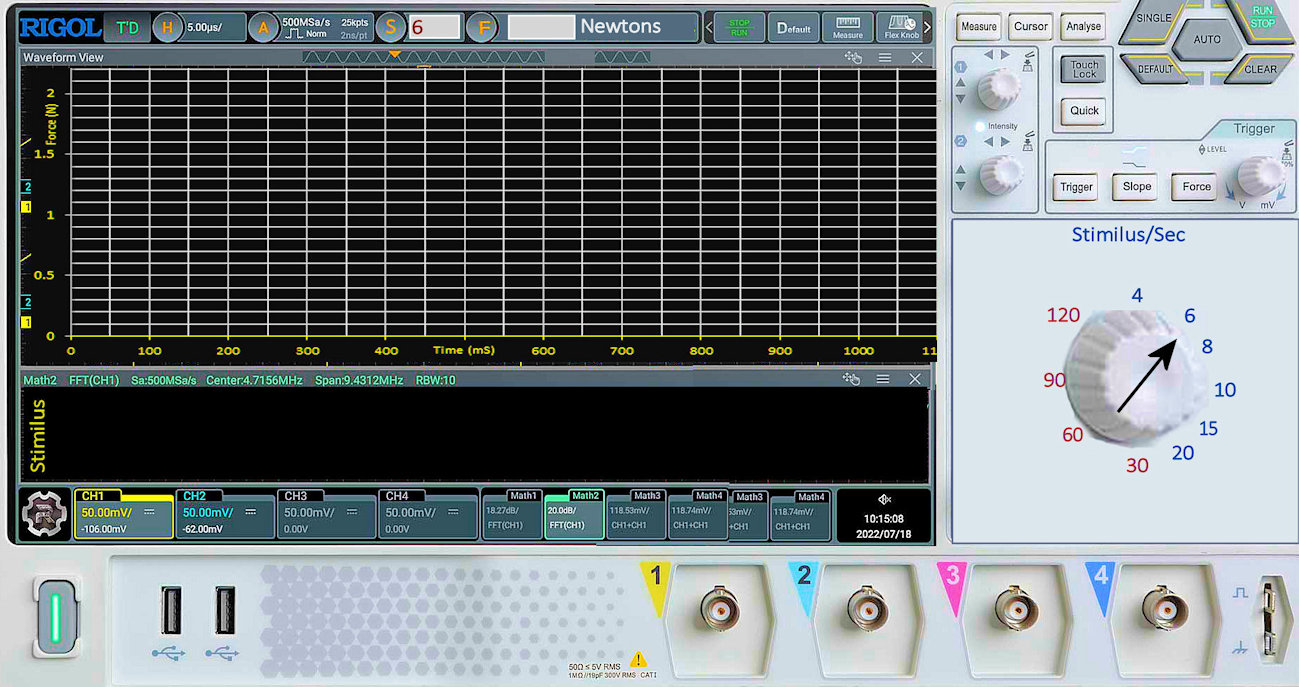Open the Math2 FFT panel hamburger menu
This screenshot has width=1299, height=687.
(883, 379)
